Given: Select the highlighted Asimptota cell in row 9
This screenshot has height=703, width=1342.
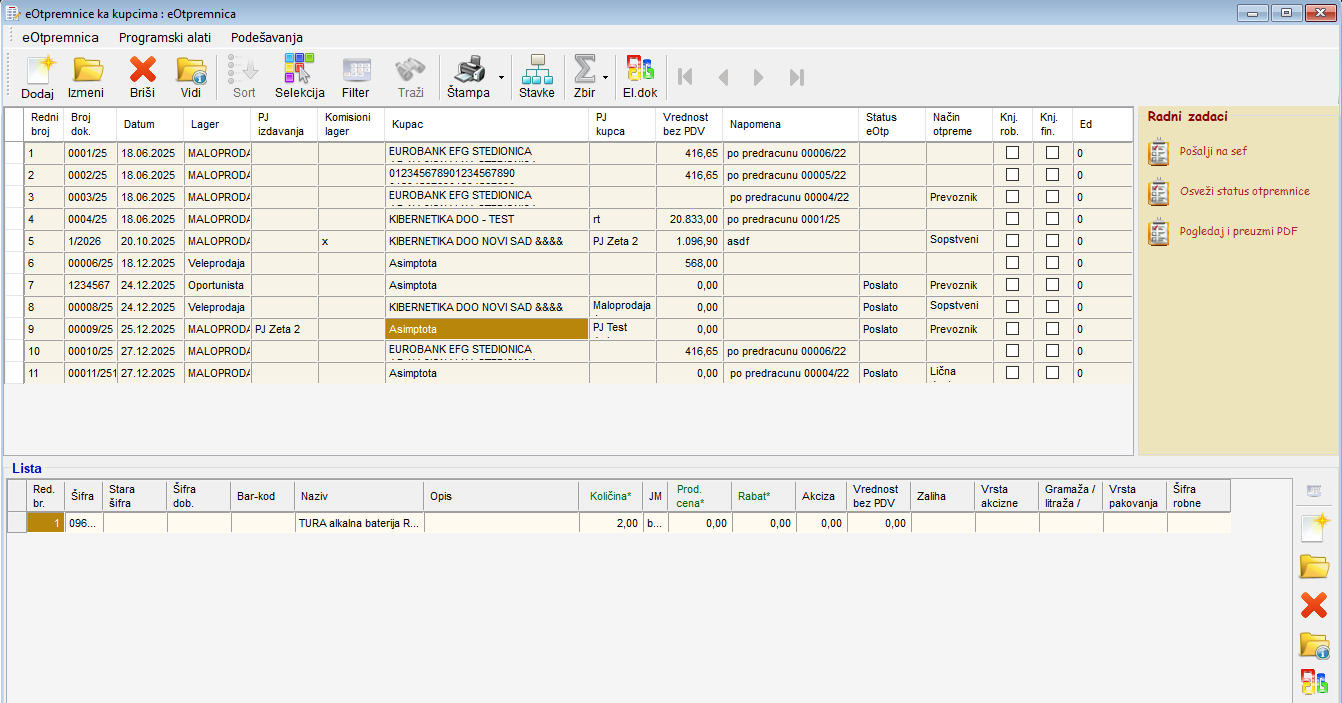Looking at the screenshot, I should pos(486,329).
